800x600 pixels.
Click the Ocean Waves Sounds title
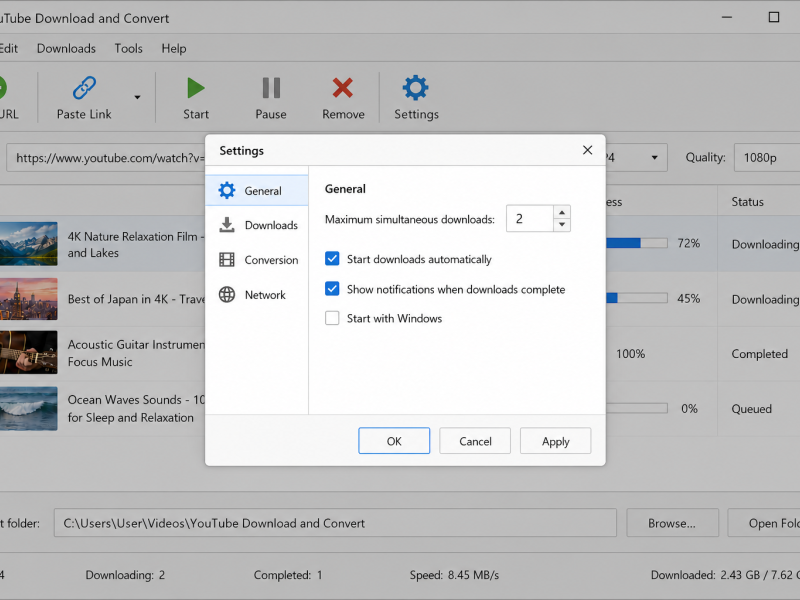point(136,408)
